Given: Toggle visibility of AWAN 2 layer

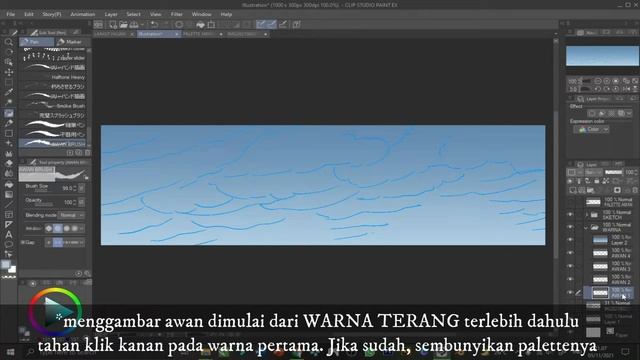Looking at the screenshot, I should click(571, 279).
